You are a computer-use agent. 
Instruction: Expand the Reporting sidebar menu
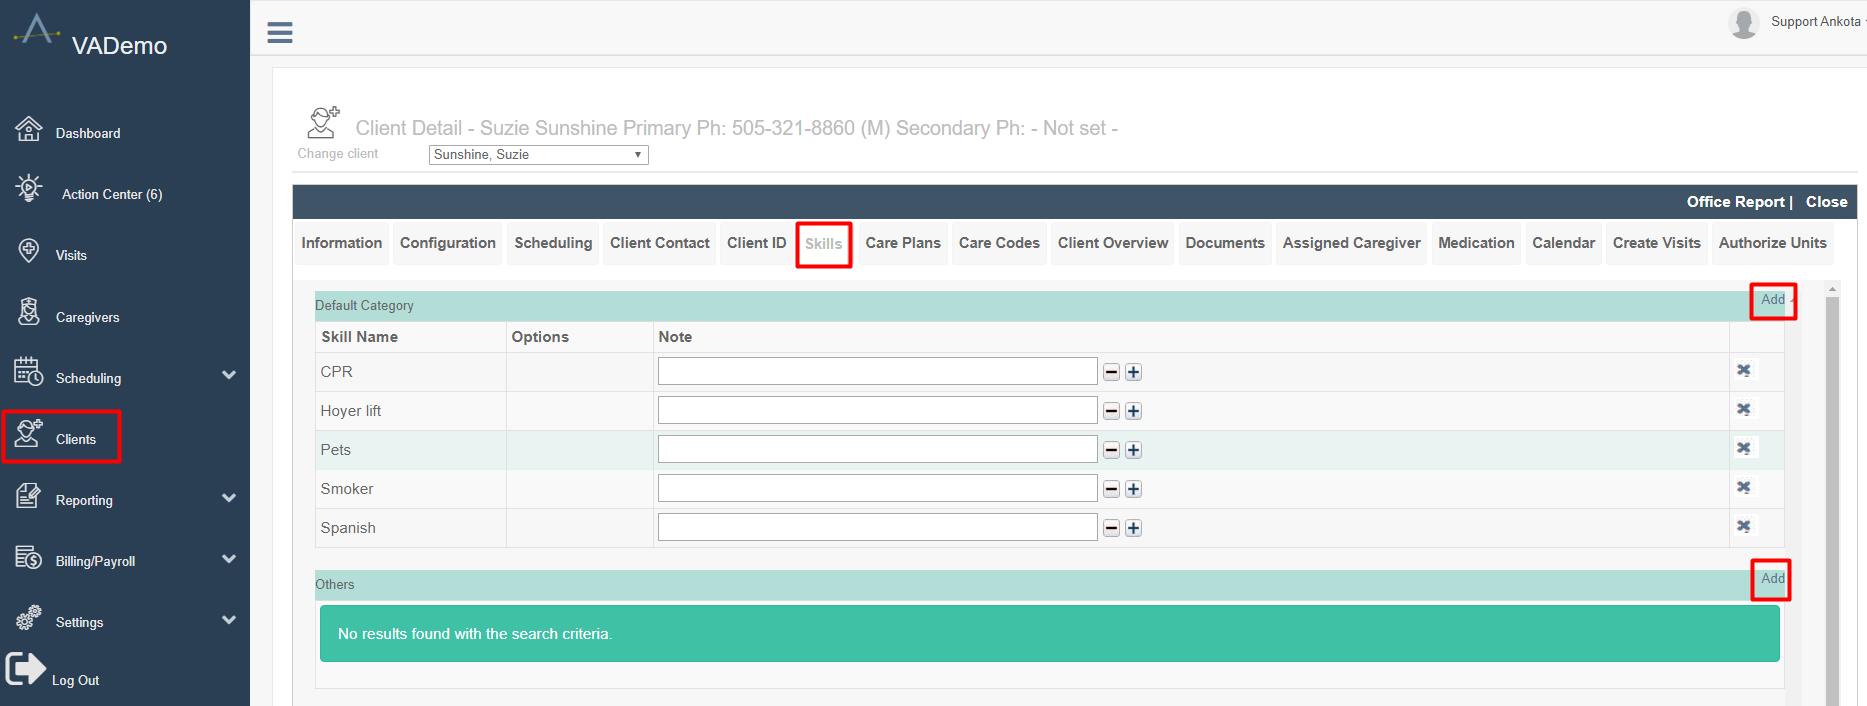point(229,498)
